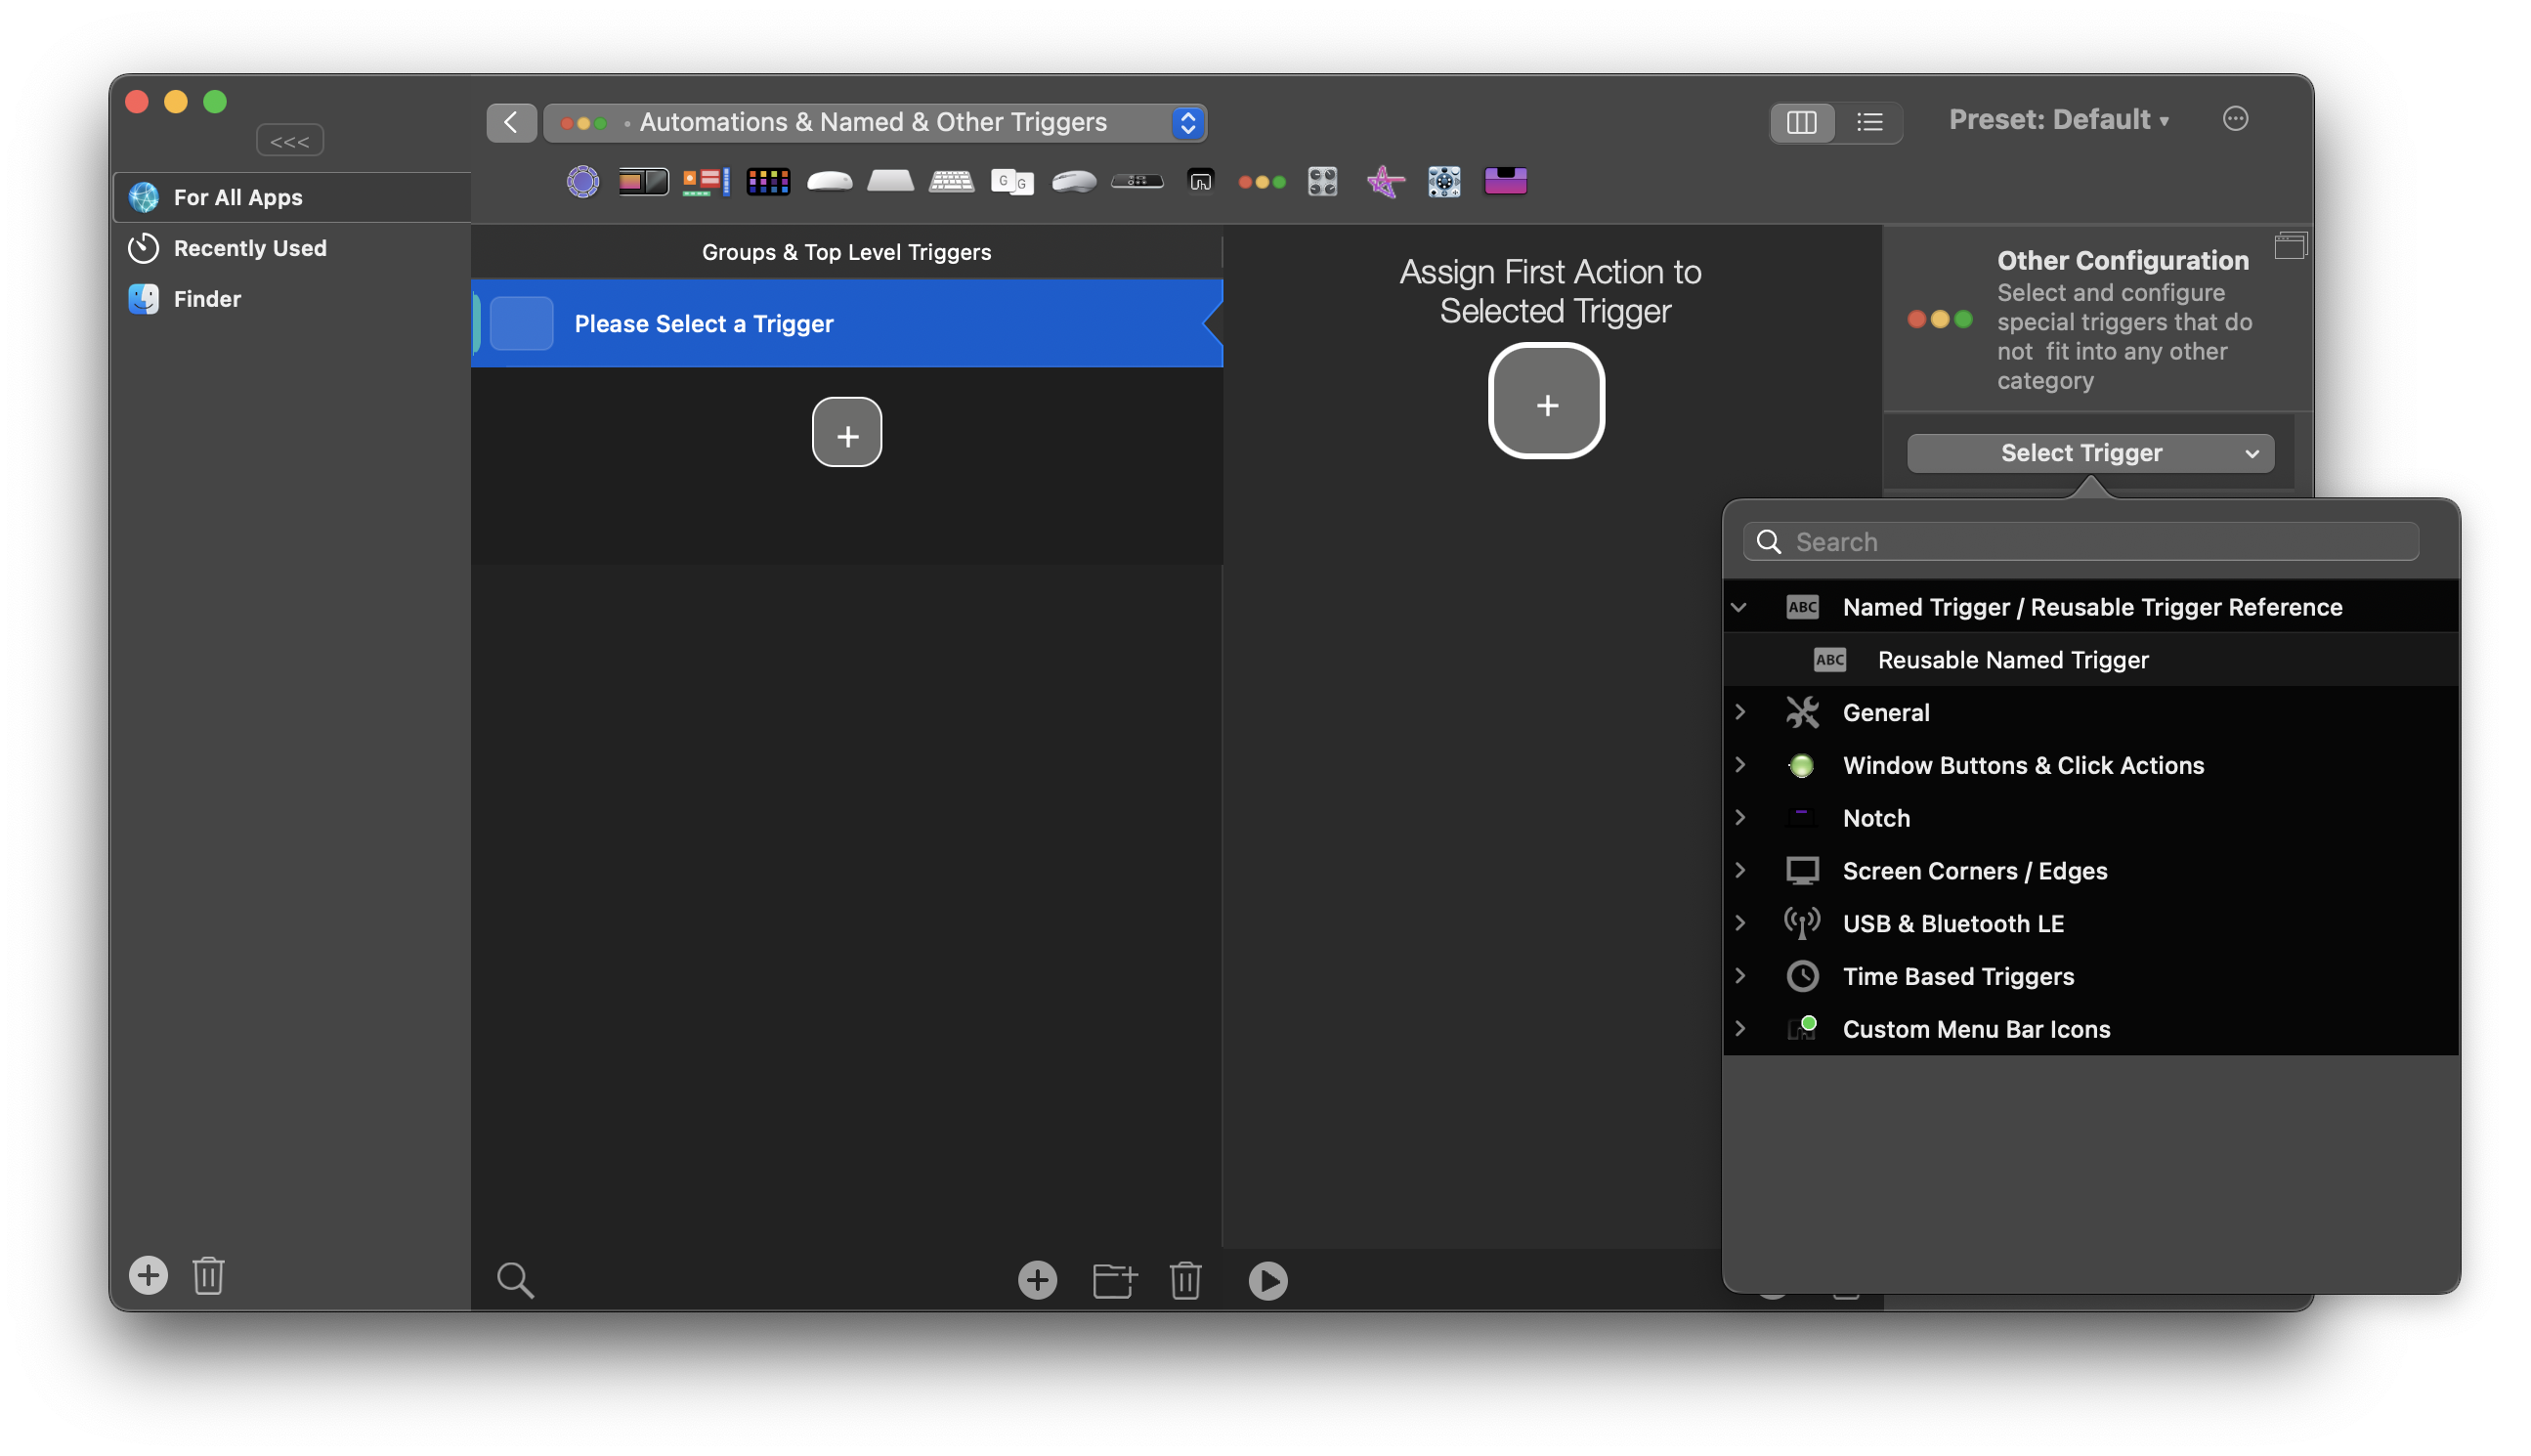
Task: Expand Time Based Triggers category
Action: 1739,976
